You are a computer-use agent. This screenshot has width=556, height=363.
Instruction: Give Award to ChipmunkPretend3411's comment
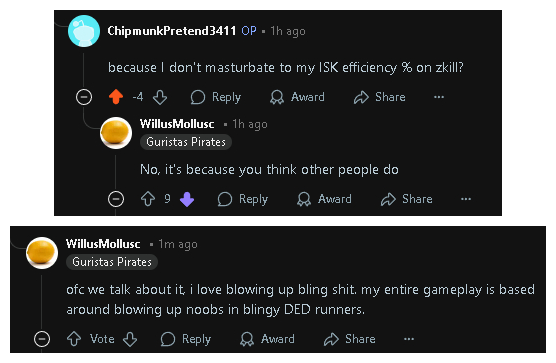click(297, 97)
